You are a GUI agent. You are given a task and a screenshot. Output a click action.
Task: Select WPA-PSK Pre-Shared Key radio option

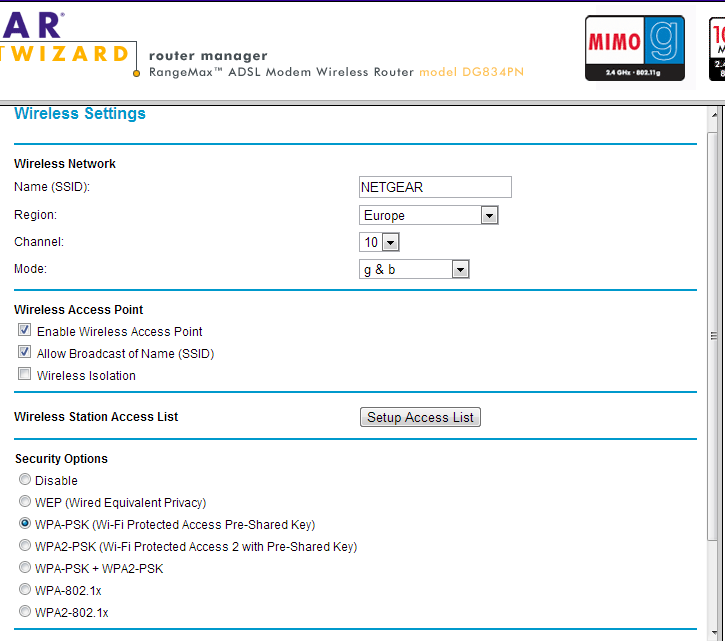pyautogui.click(x=25, y=524)
